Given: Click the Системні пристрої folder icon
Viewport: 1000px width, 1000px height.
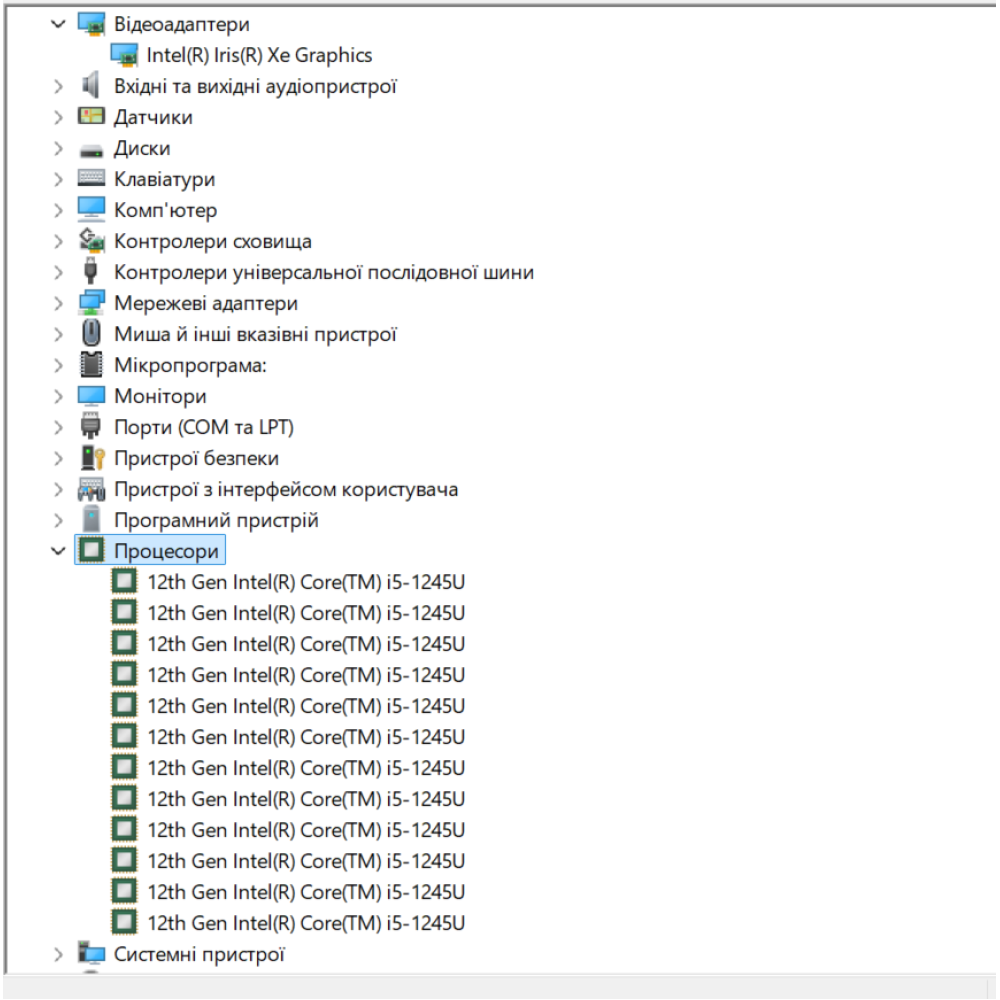Looking at the screenshot, I should (91, 953).
